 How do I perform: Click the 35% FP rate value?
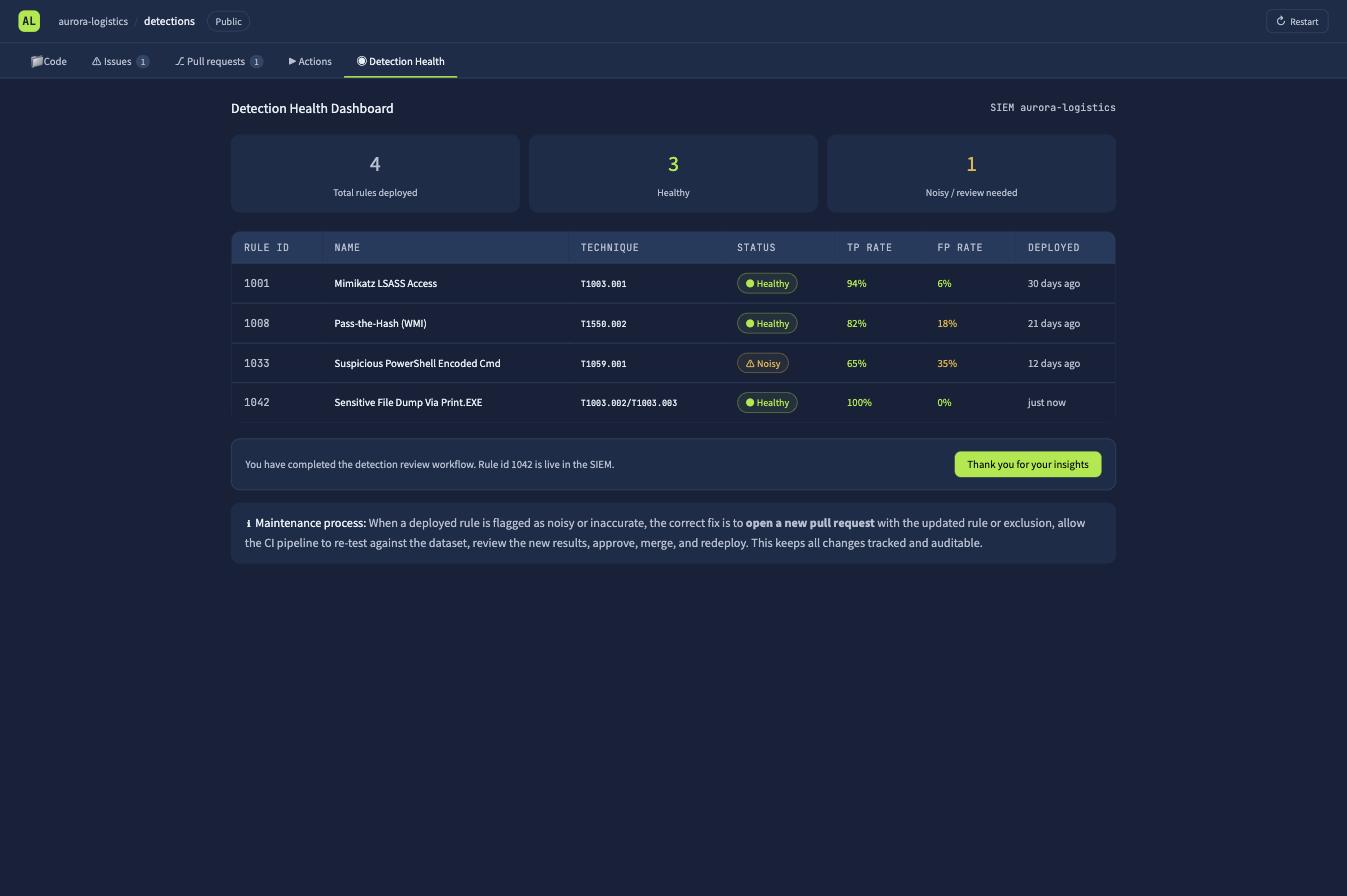(x=947, y=364)
